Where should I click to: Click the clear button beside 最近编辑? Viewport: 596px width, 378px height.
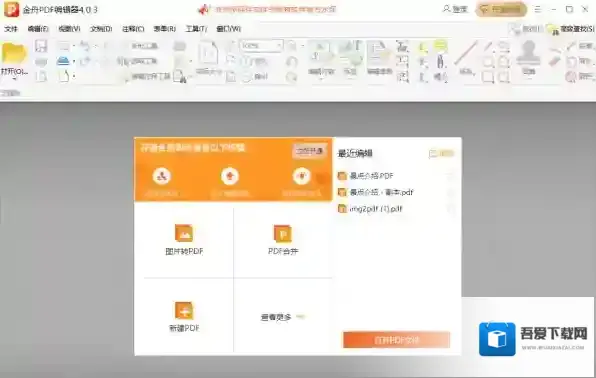coord(441,153)
